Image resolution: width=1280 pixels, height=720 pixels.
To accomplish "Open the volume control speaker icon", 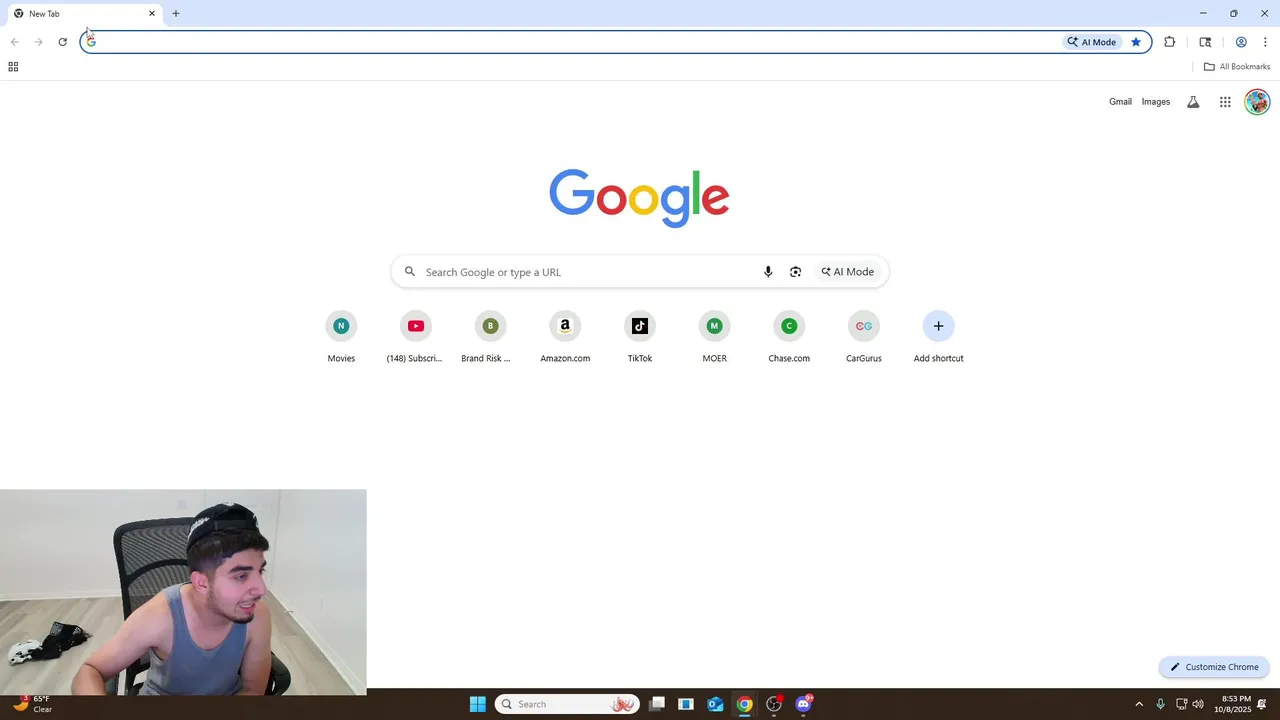I will coord(1198,704).
